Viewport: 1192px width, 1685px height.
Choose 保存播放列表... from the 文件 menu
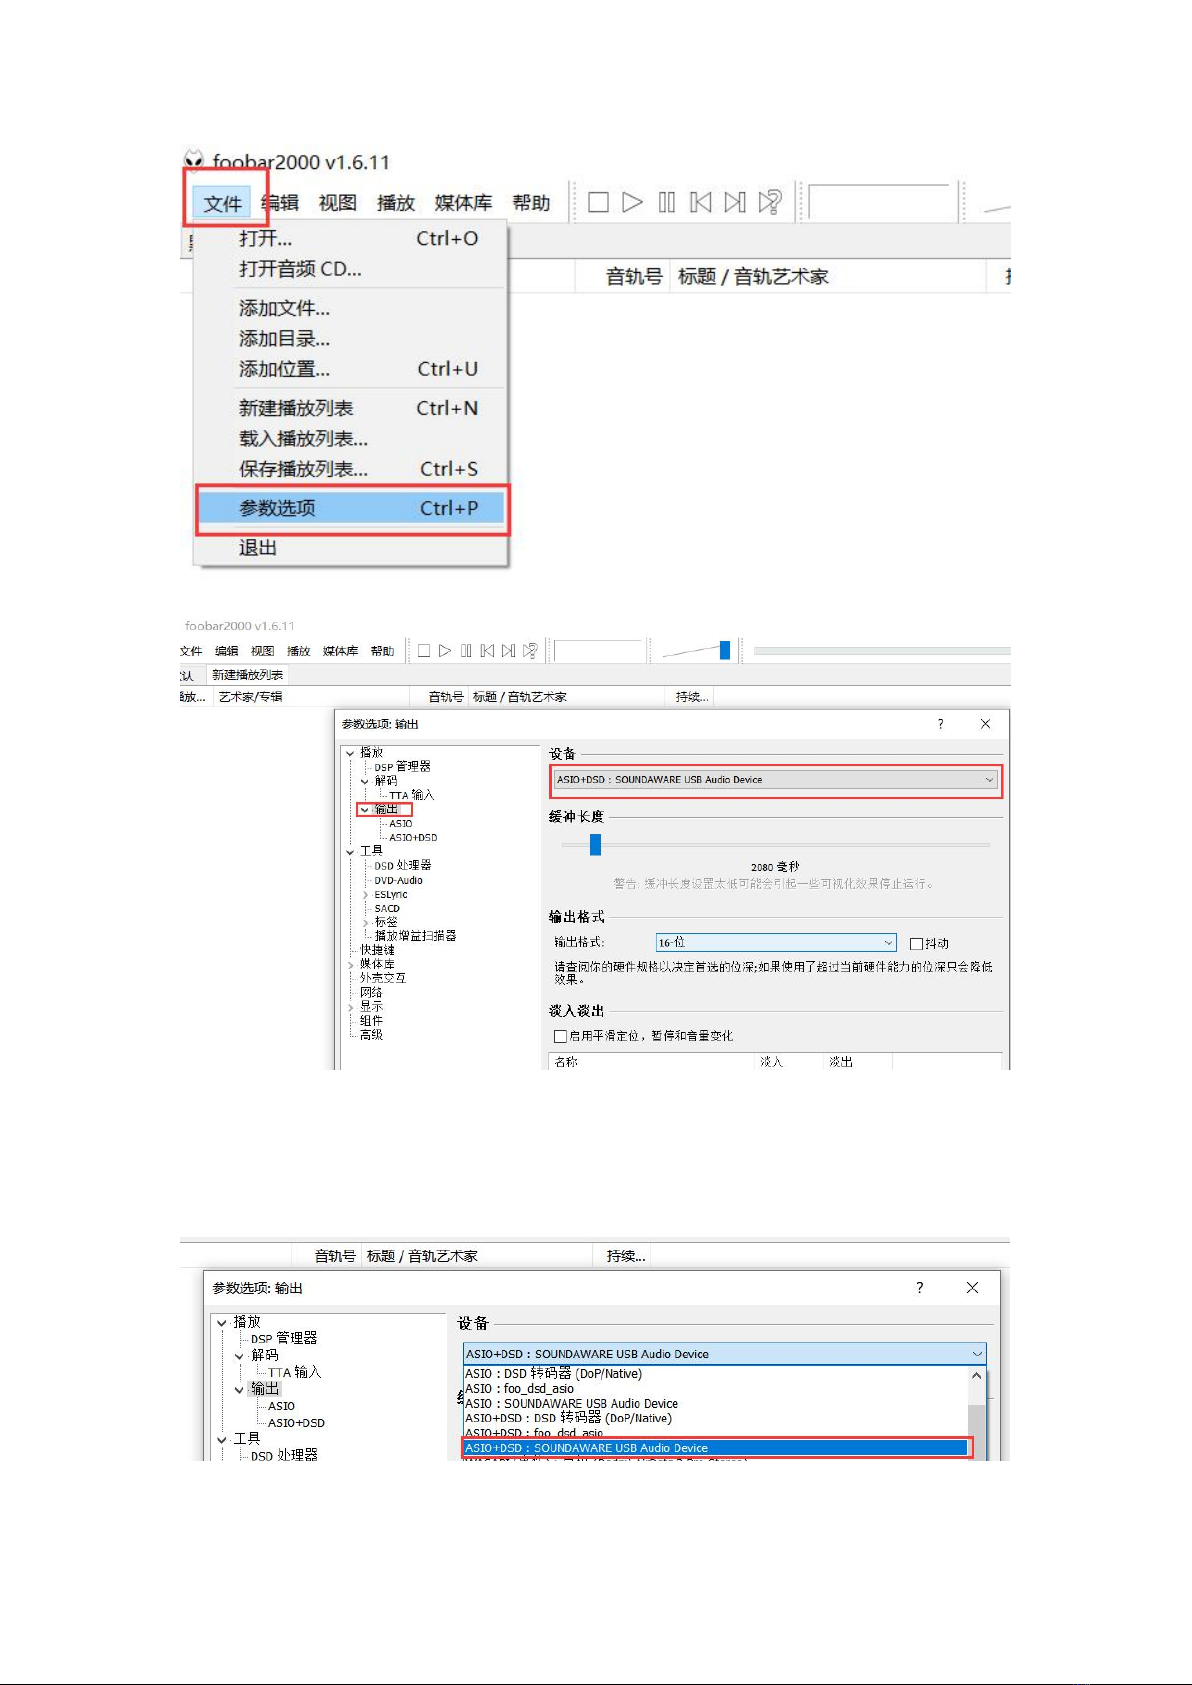pos(351,469)
